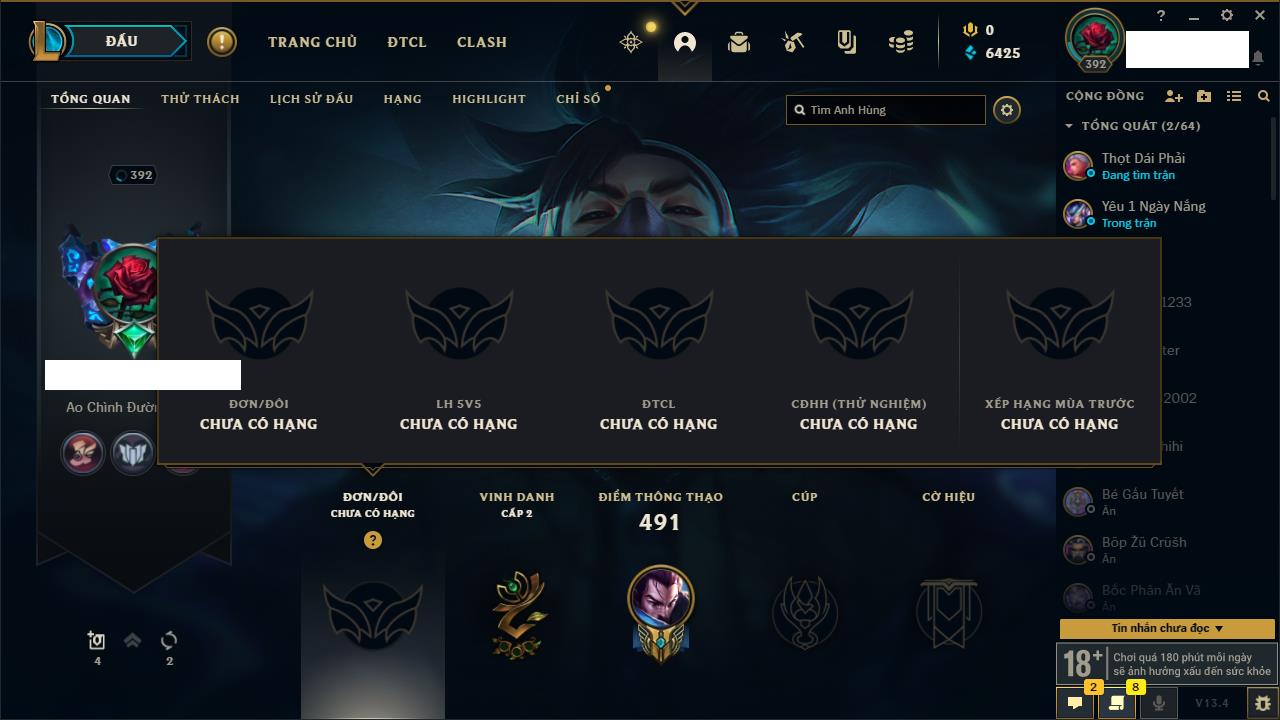Image resolution: width=1280 pixels, height=720 pixels.
Task: Open the missions exclamation icon
Action: (222, 42)
